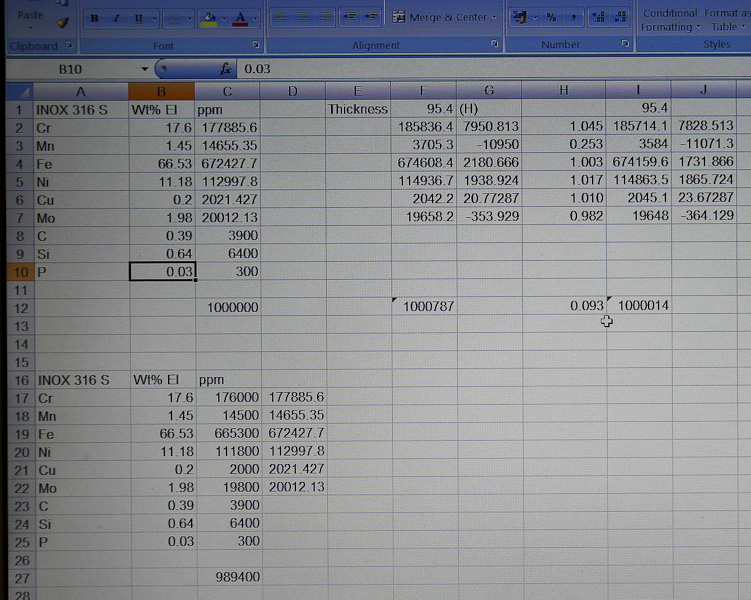Click the Format Painter brush icon
The height and width of the screenshot is (600, 751).
(62, 23)
